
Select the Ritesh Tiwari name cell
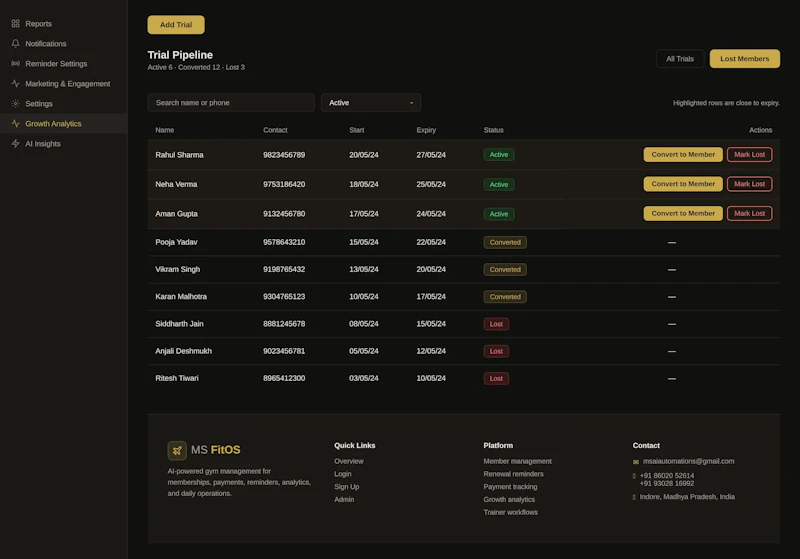pyautogui.click(x=177, y=378)
